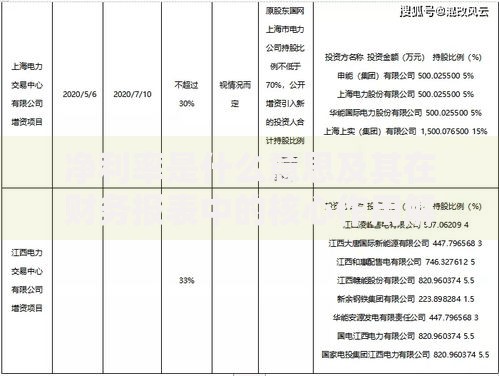Click the 江西赣能股份有限公司 820.960374 row
Image resolution: width=499 pixels, height=376 pixels.
pyautogui.click(x=406, y=280)
